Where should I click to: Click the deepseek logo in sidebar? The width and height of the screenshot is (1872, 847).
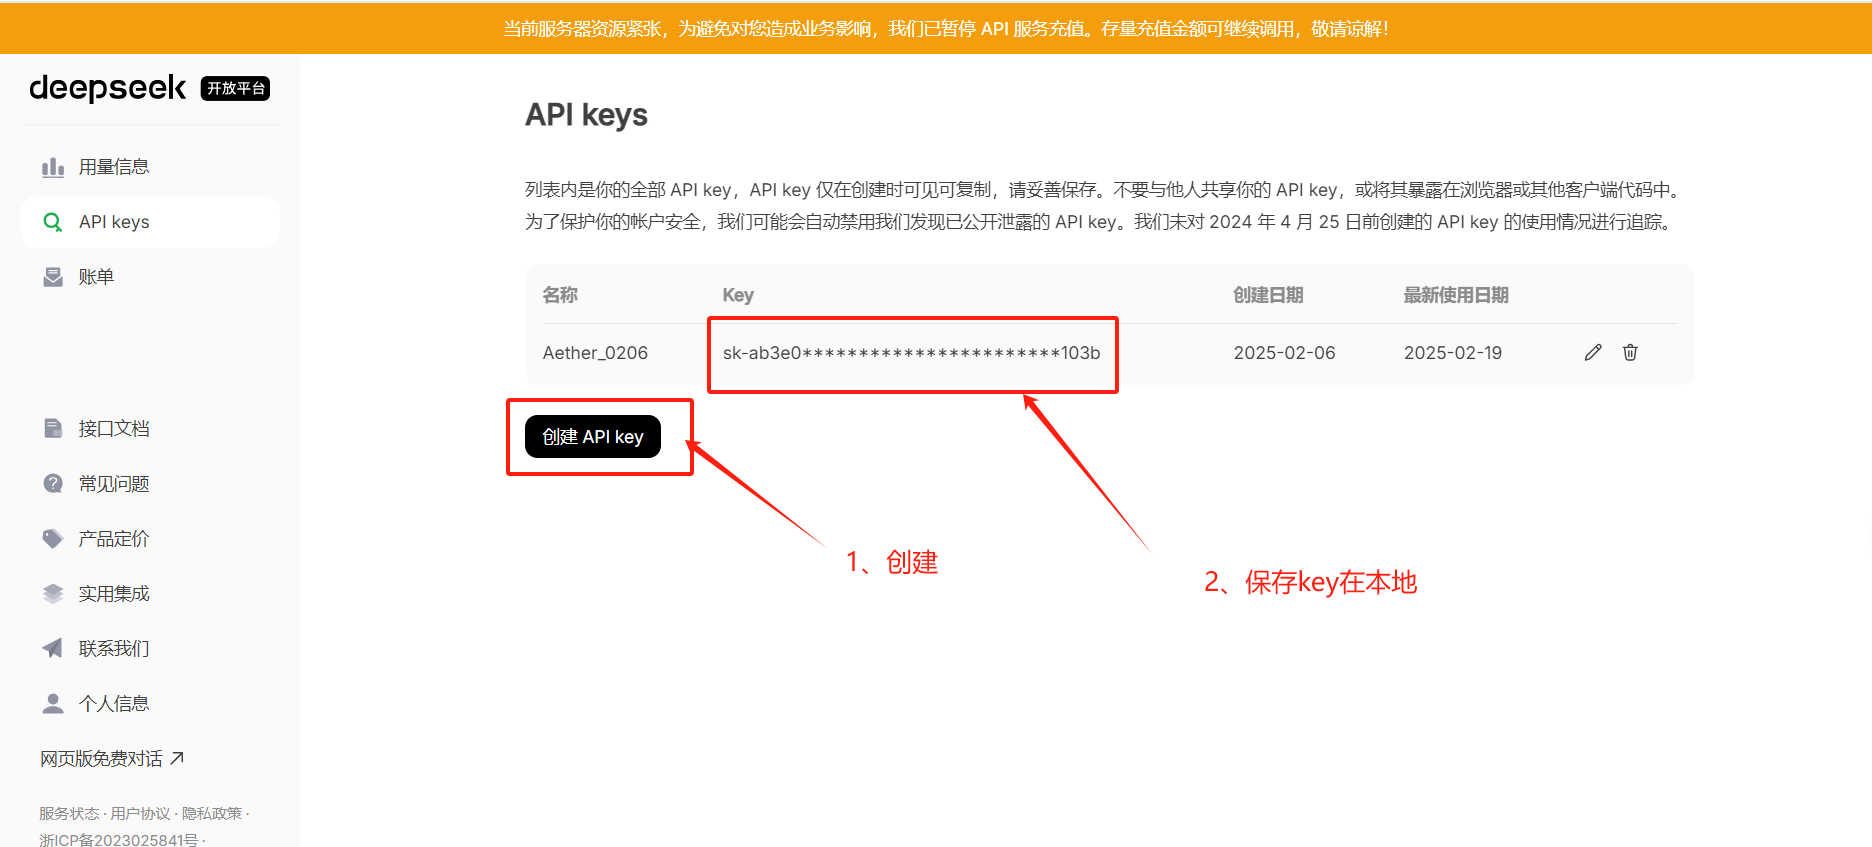(x=108, y=88)
